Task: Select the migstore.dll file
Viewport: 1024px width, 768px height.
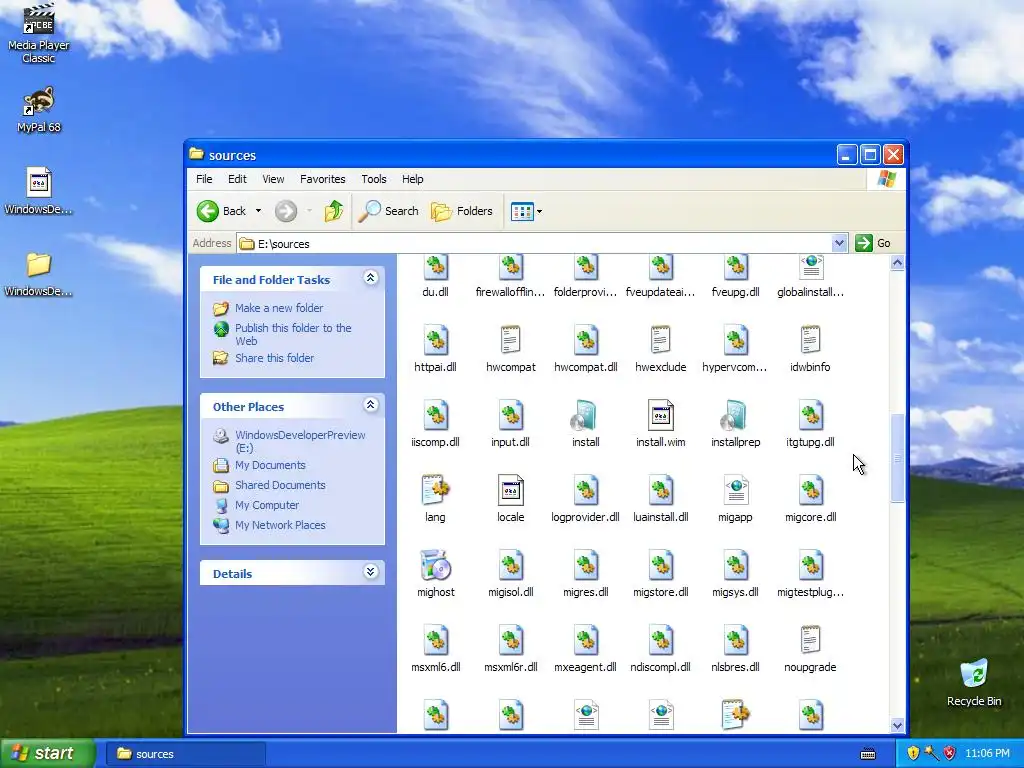Action: [x=660, y=574]
